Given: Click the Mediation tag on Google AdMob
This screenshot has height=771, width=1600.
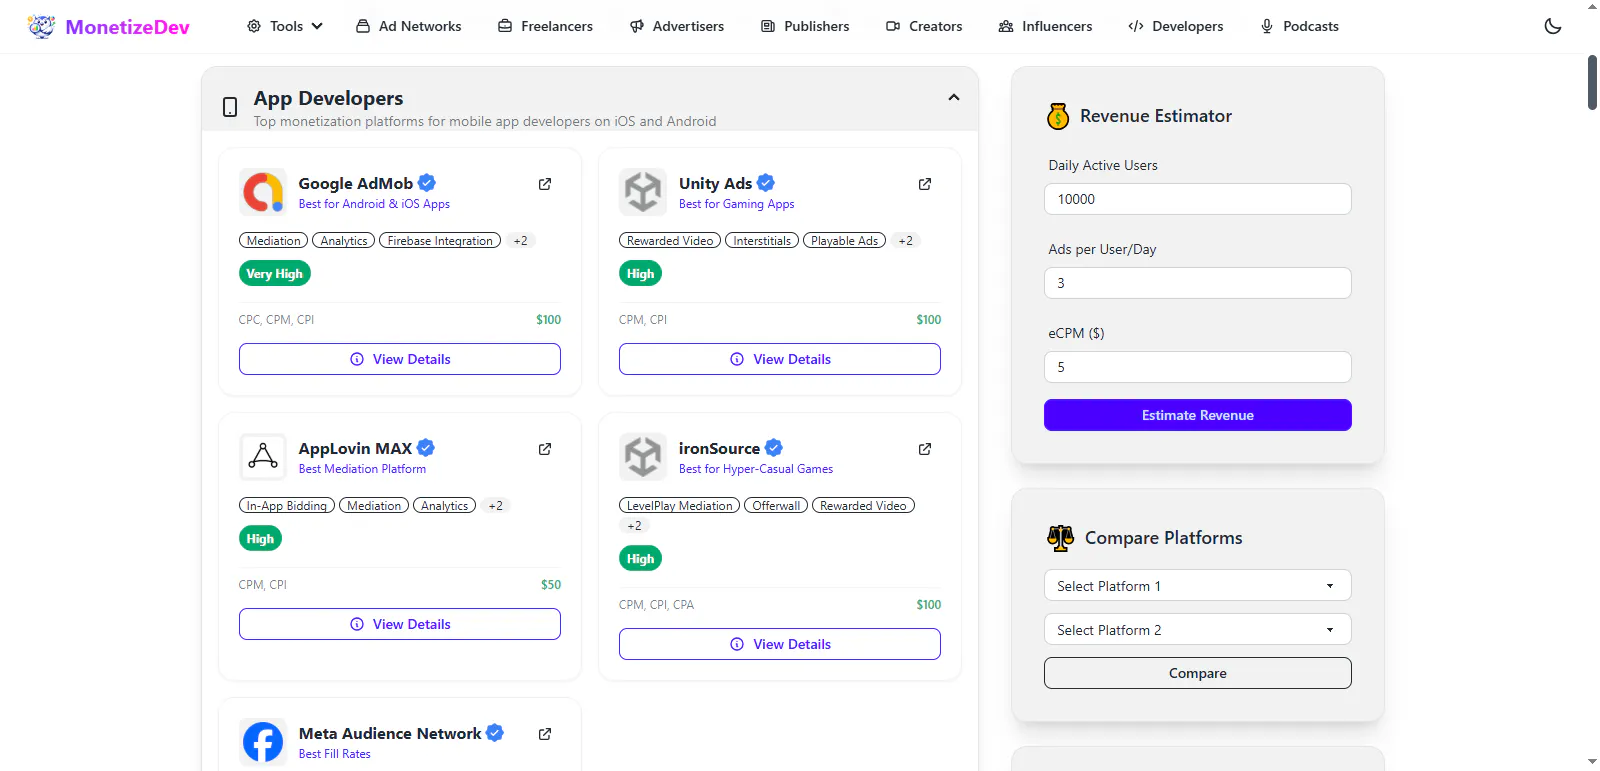Looking at the screenshot, I should point(274,241).
